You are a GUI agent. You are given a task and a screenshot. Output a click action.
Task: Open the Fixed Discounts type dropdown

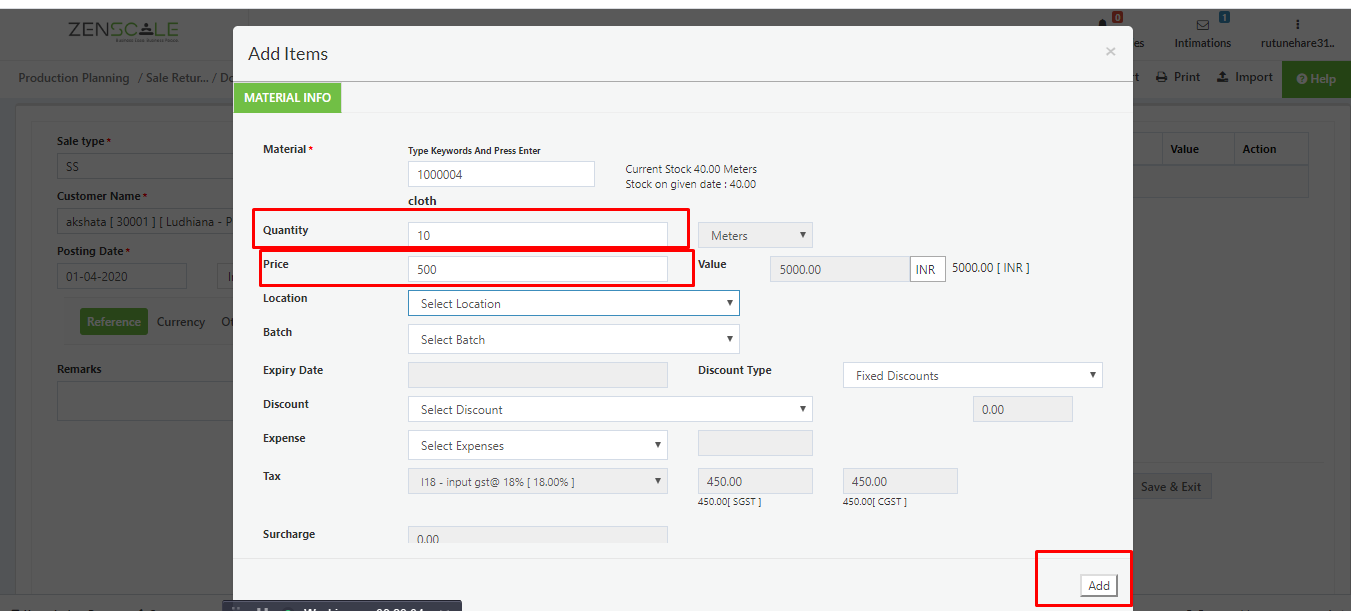click(973, 375)
